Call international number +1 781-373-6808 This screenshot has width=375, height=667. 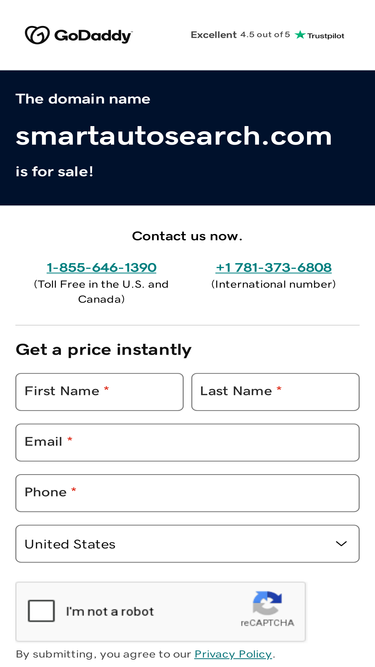pos(273,268)
